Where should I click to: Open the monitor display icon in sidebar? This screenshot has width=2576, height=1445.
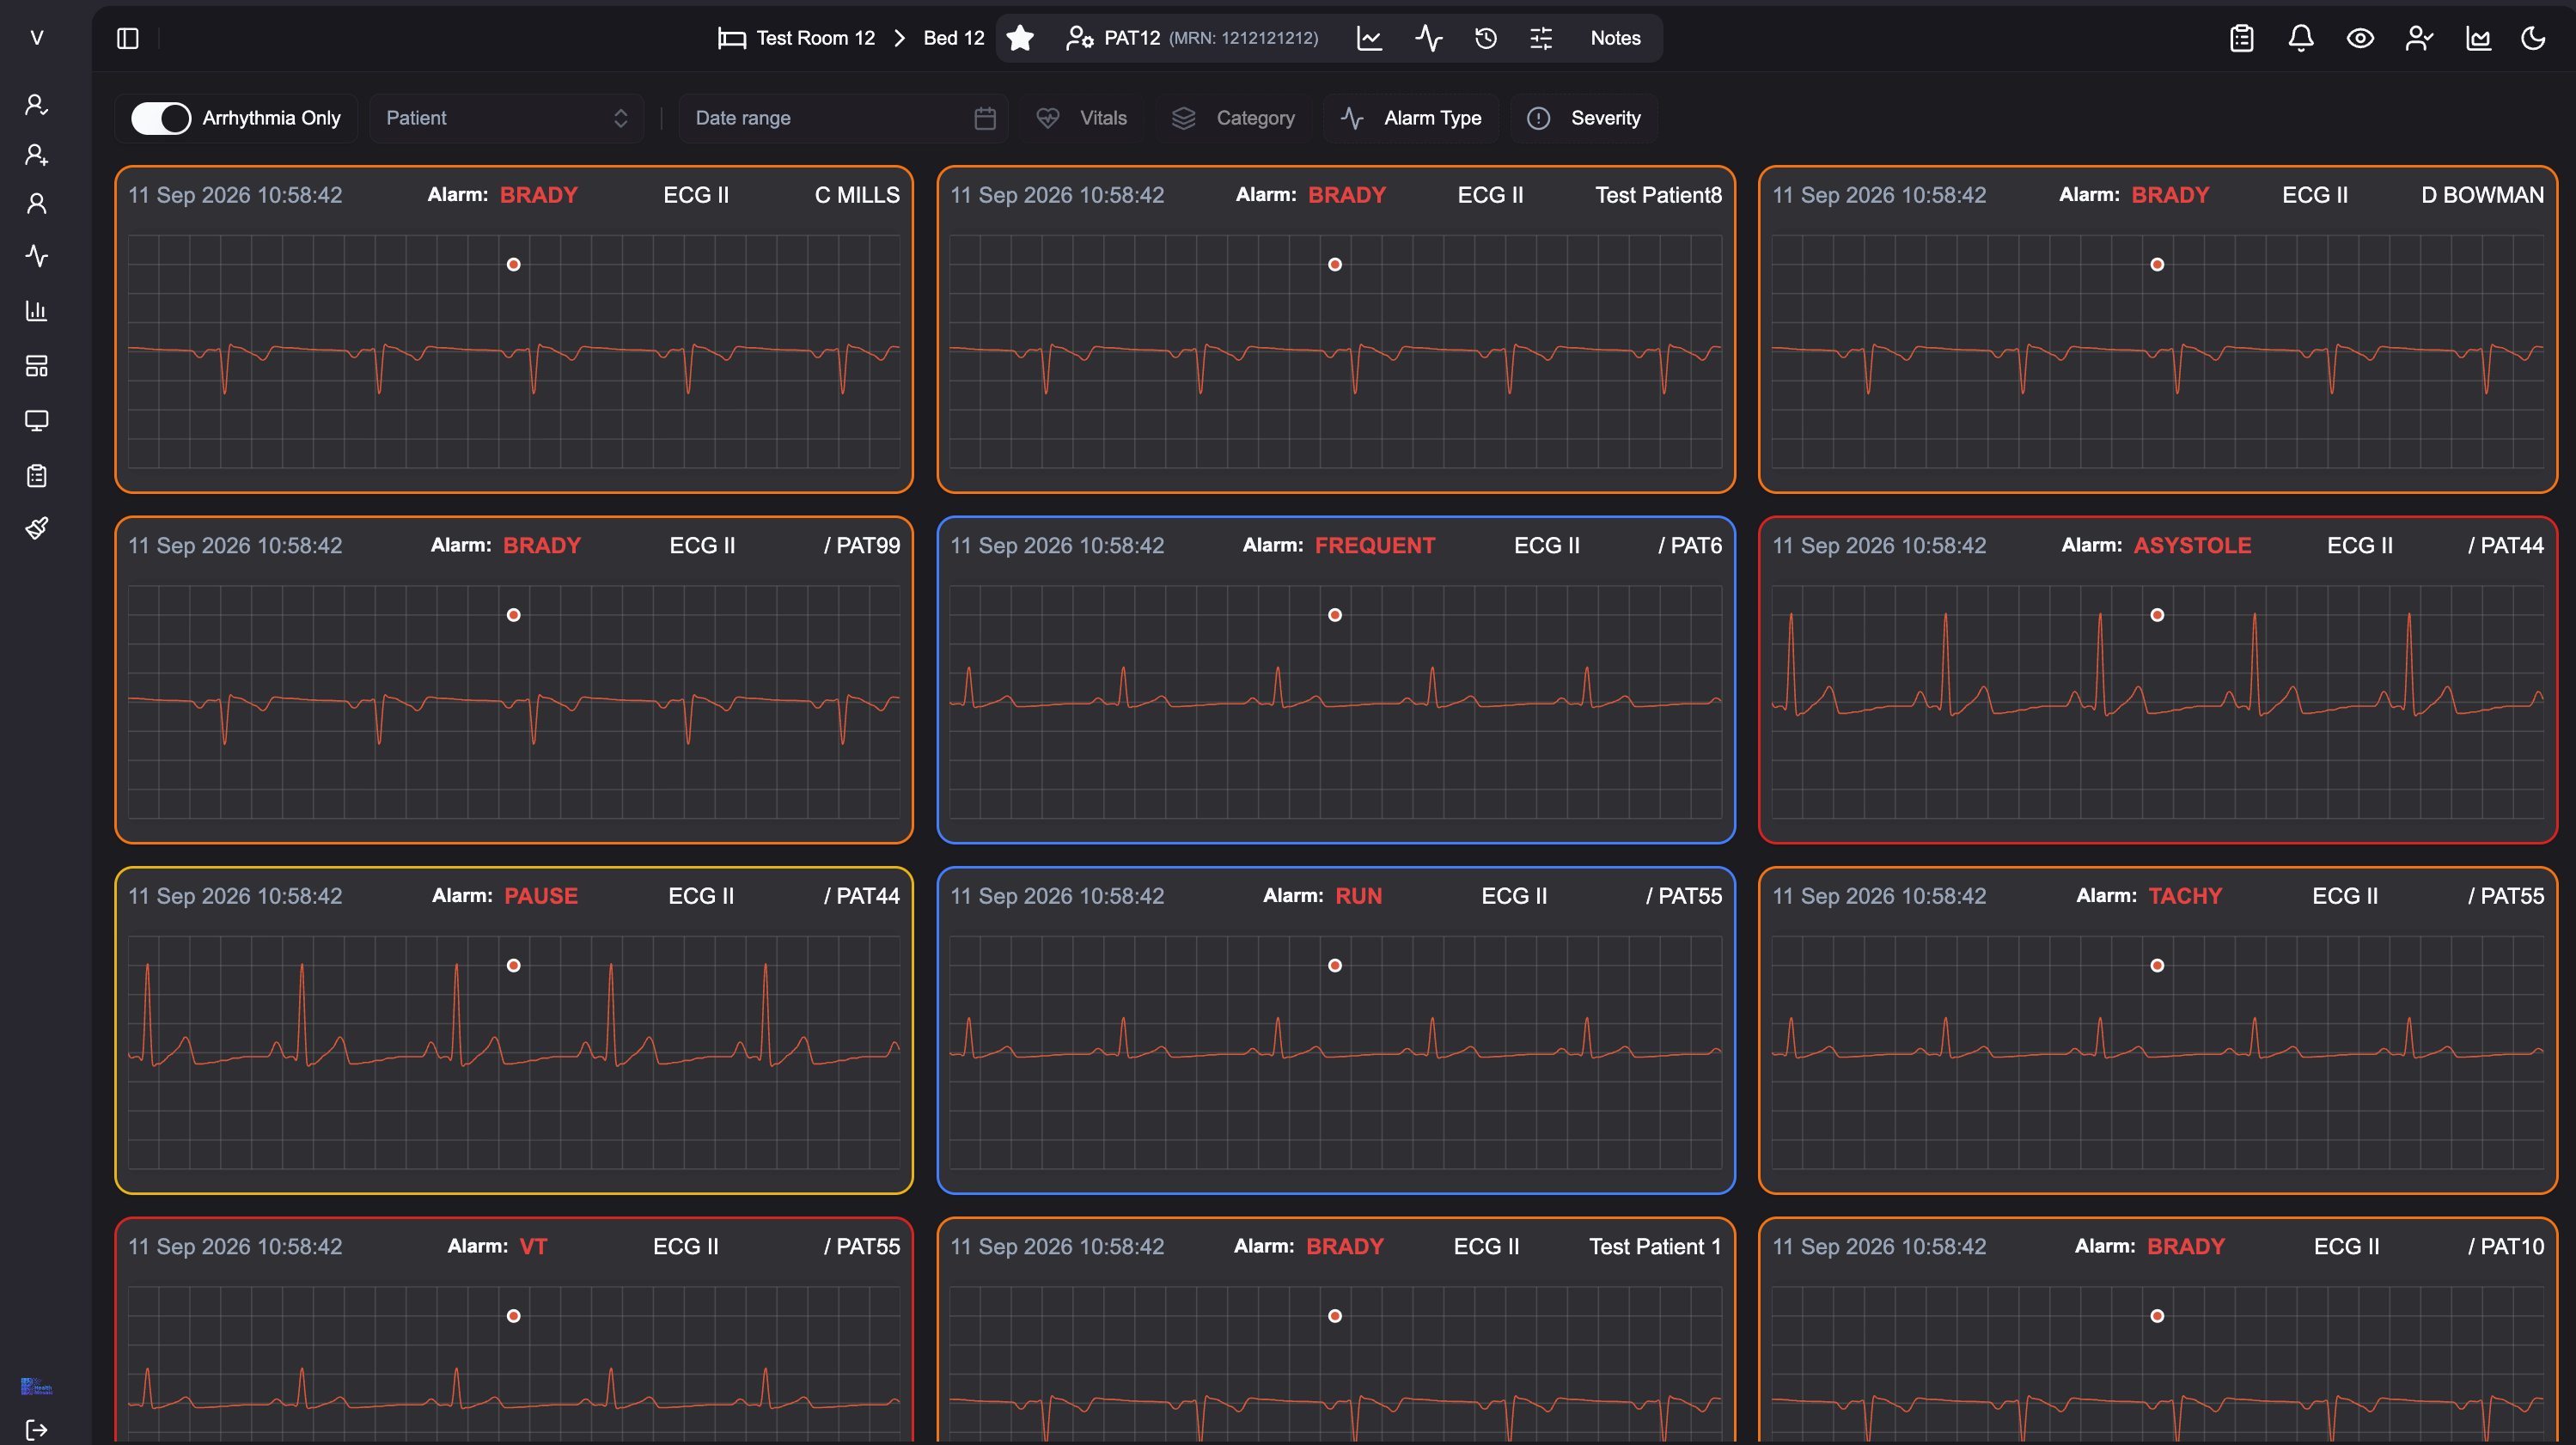(37, 420)
